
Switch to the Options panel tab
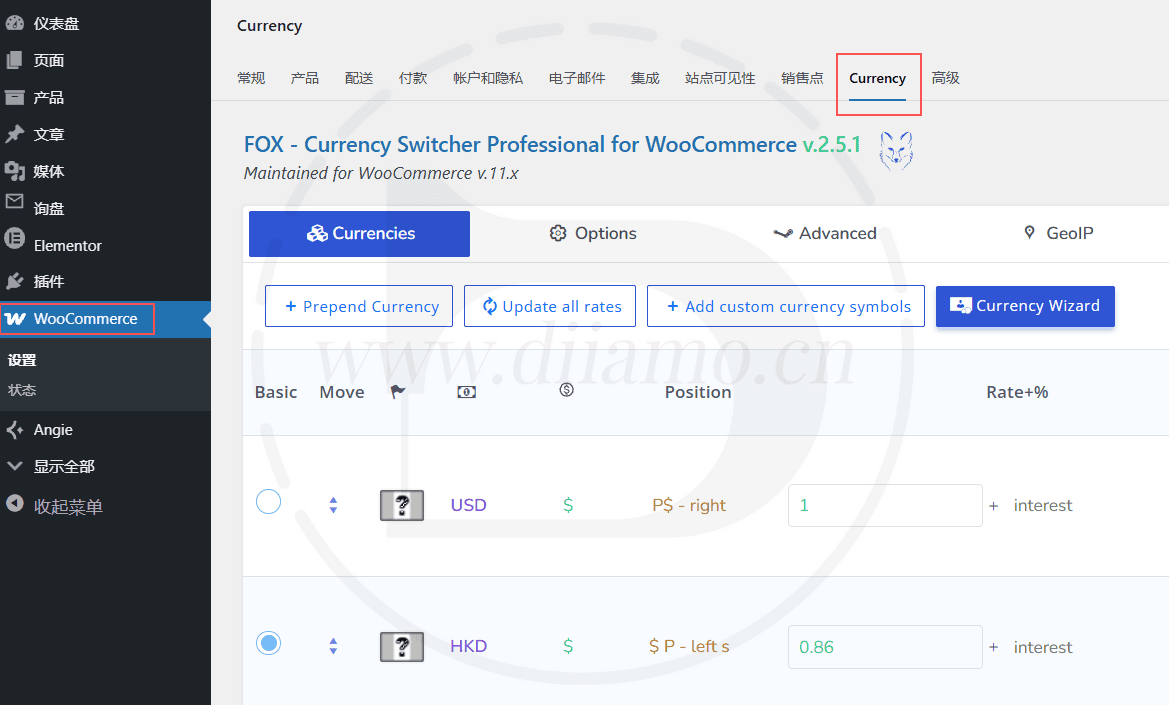[x=593, y=233]
